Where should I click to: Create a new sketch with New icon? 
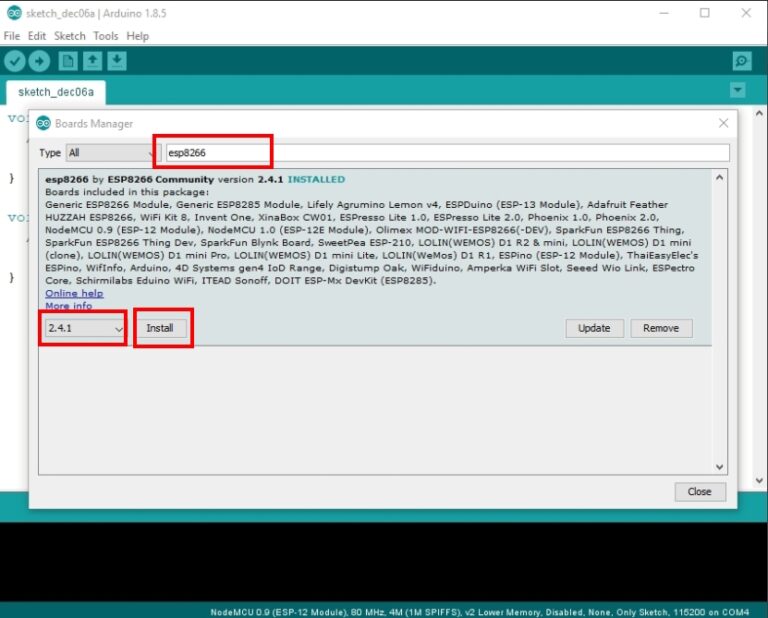(68, 61)
